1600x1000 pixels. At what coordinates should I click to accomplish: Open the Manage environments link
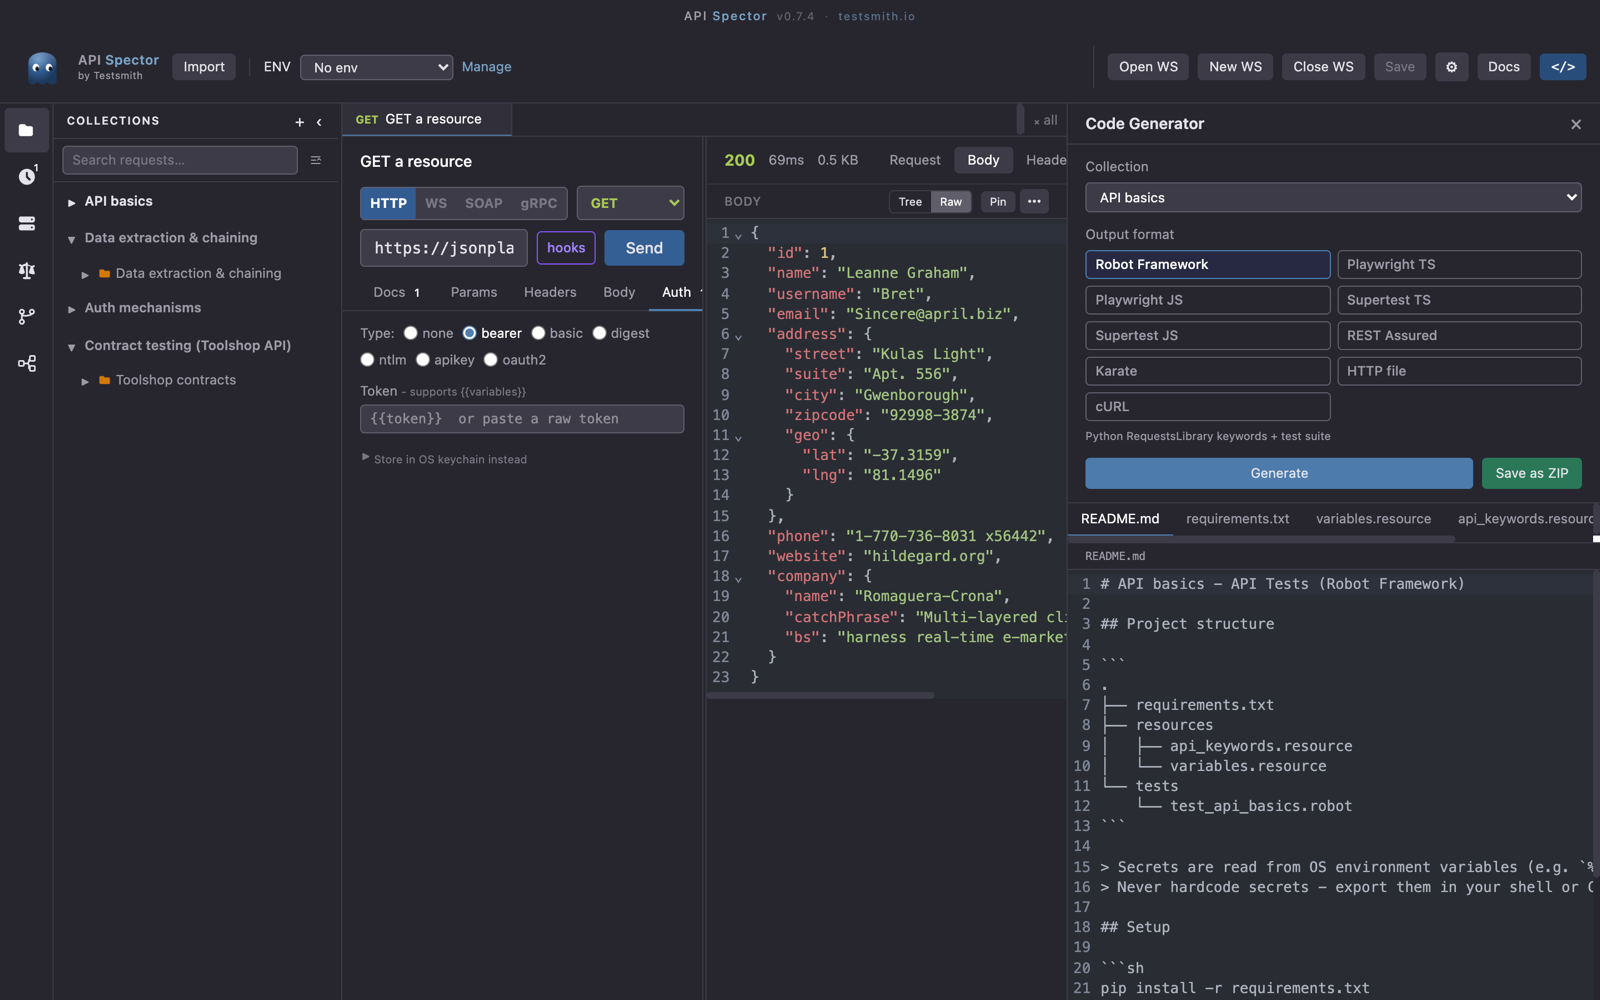tap(486, 67)
